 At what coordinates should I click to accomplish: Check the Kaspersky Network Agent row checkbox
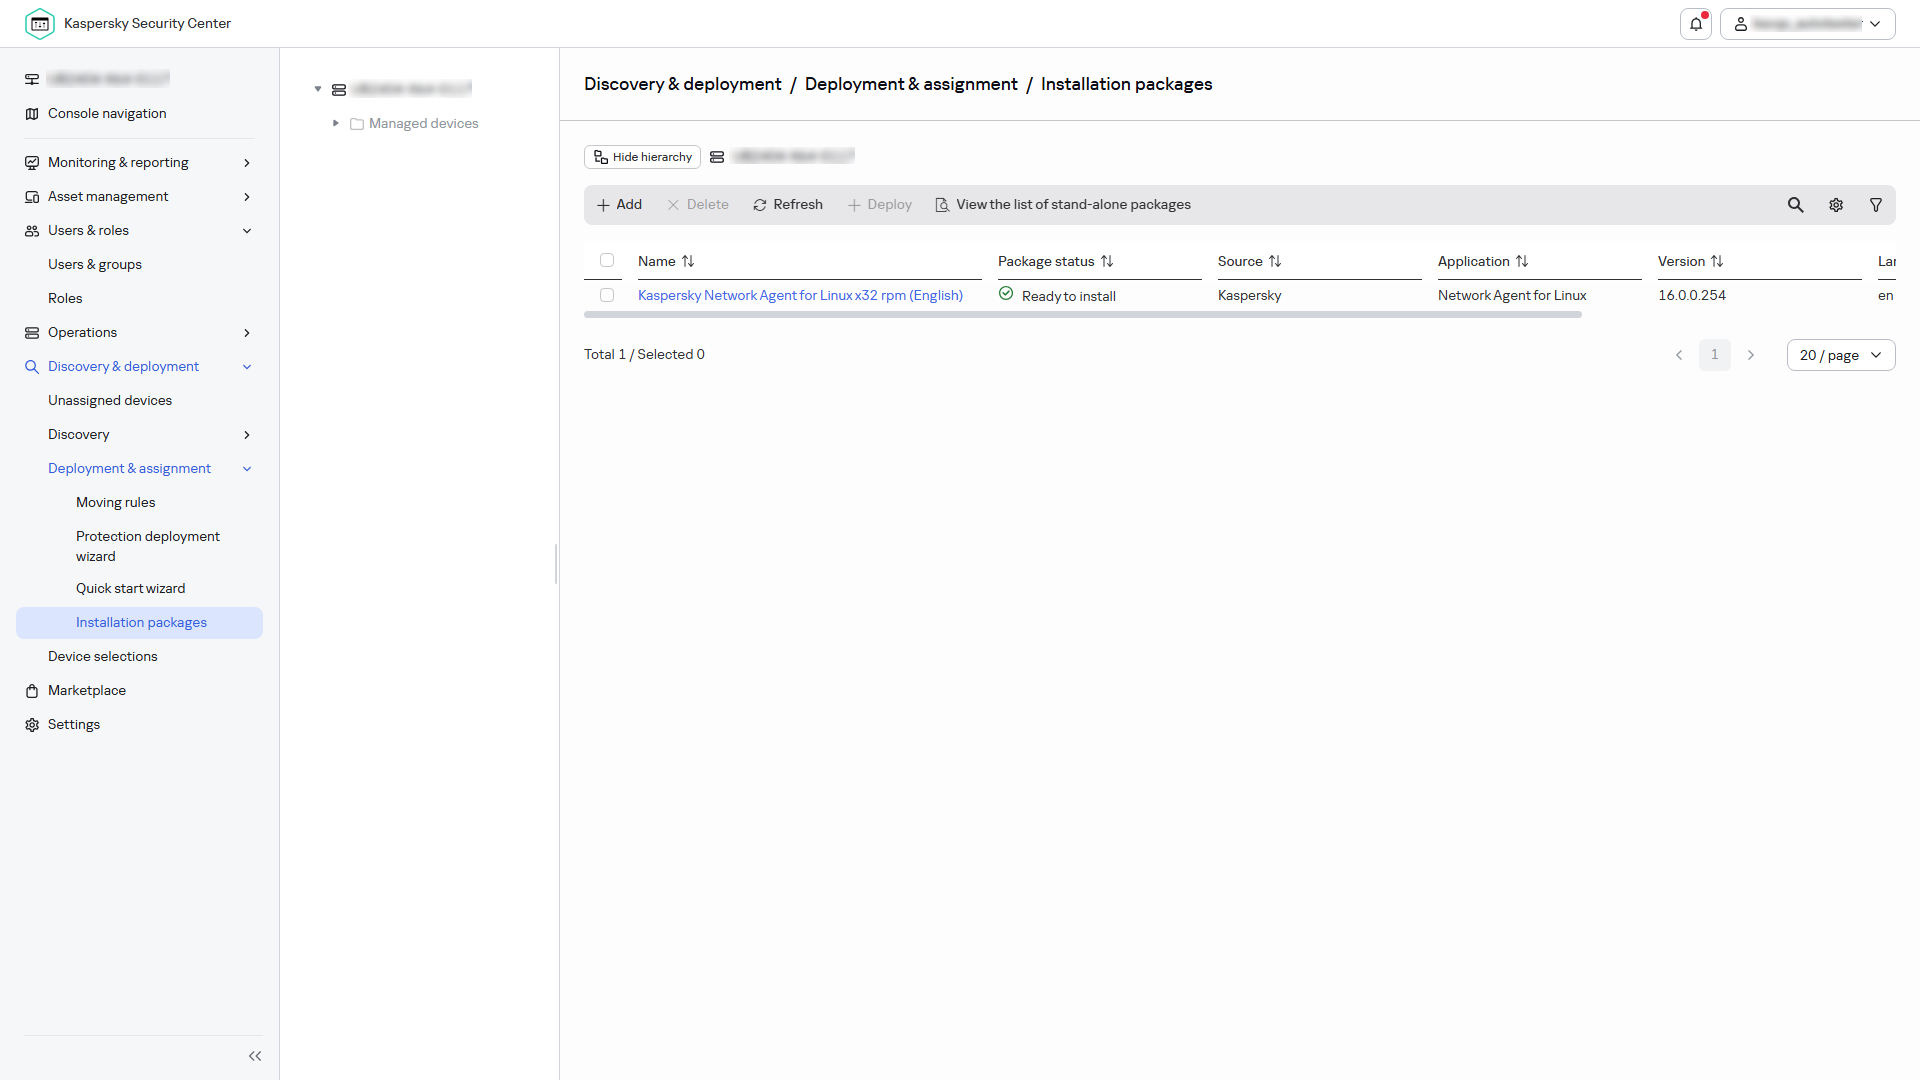click(x=607, y=295)
